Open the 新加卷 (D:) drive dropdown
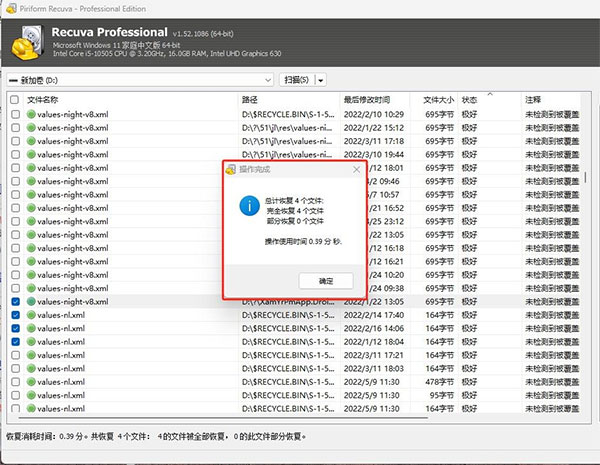Screen dimensions: 600x465 coord(140,80)
